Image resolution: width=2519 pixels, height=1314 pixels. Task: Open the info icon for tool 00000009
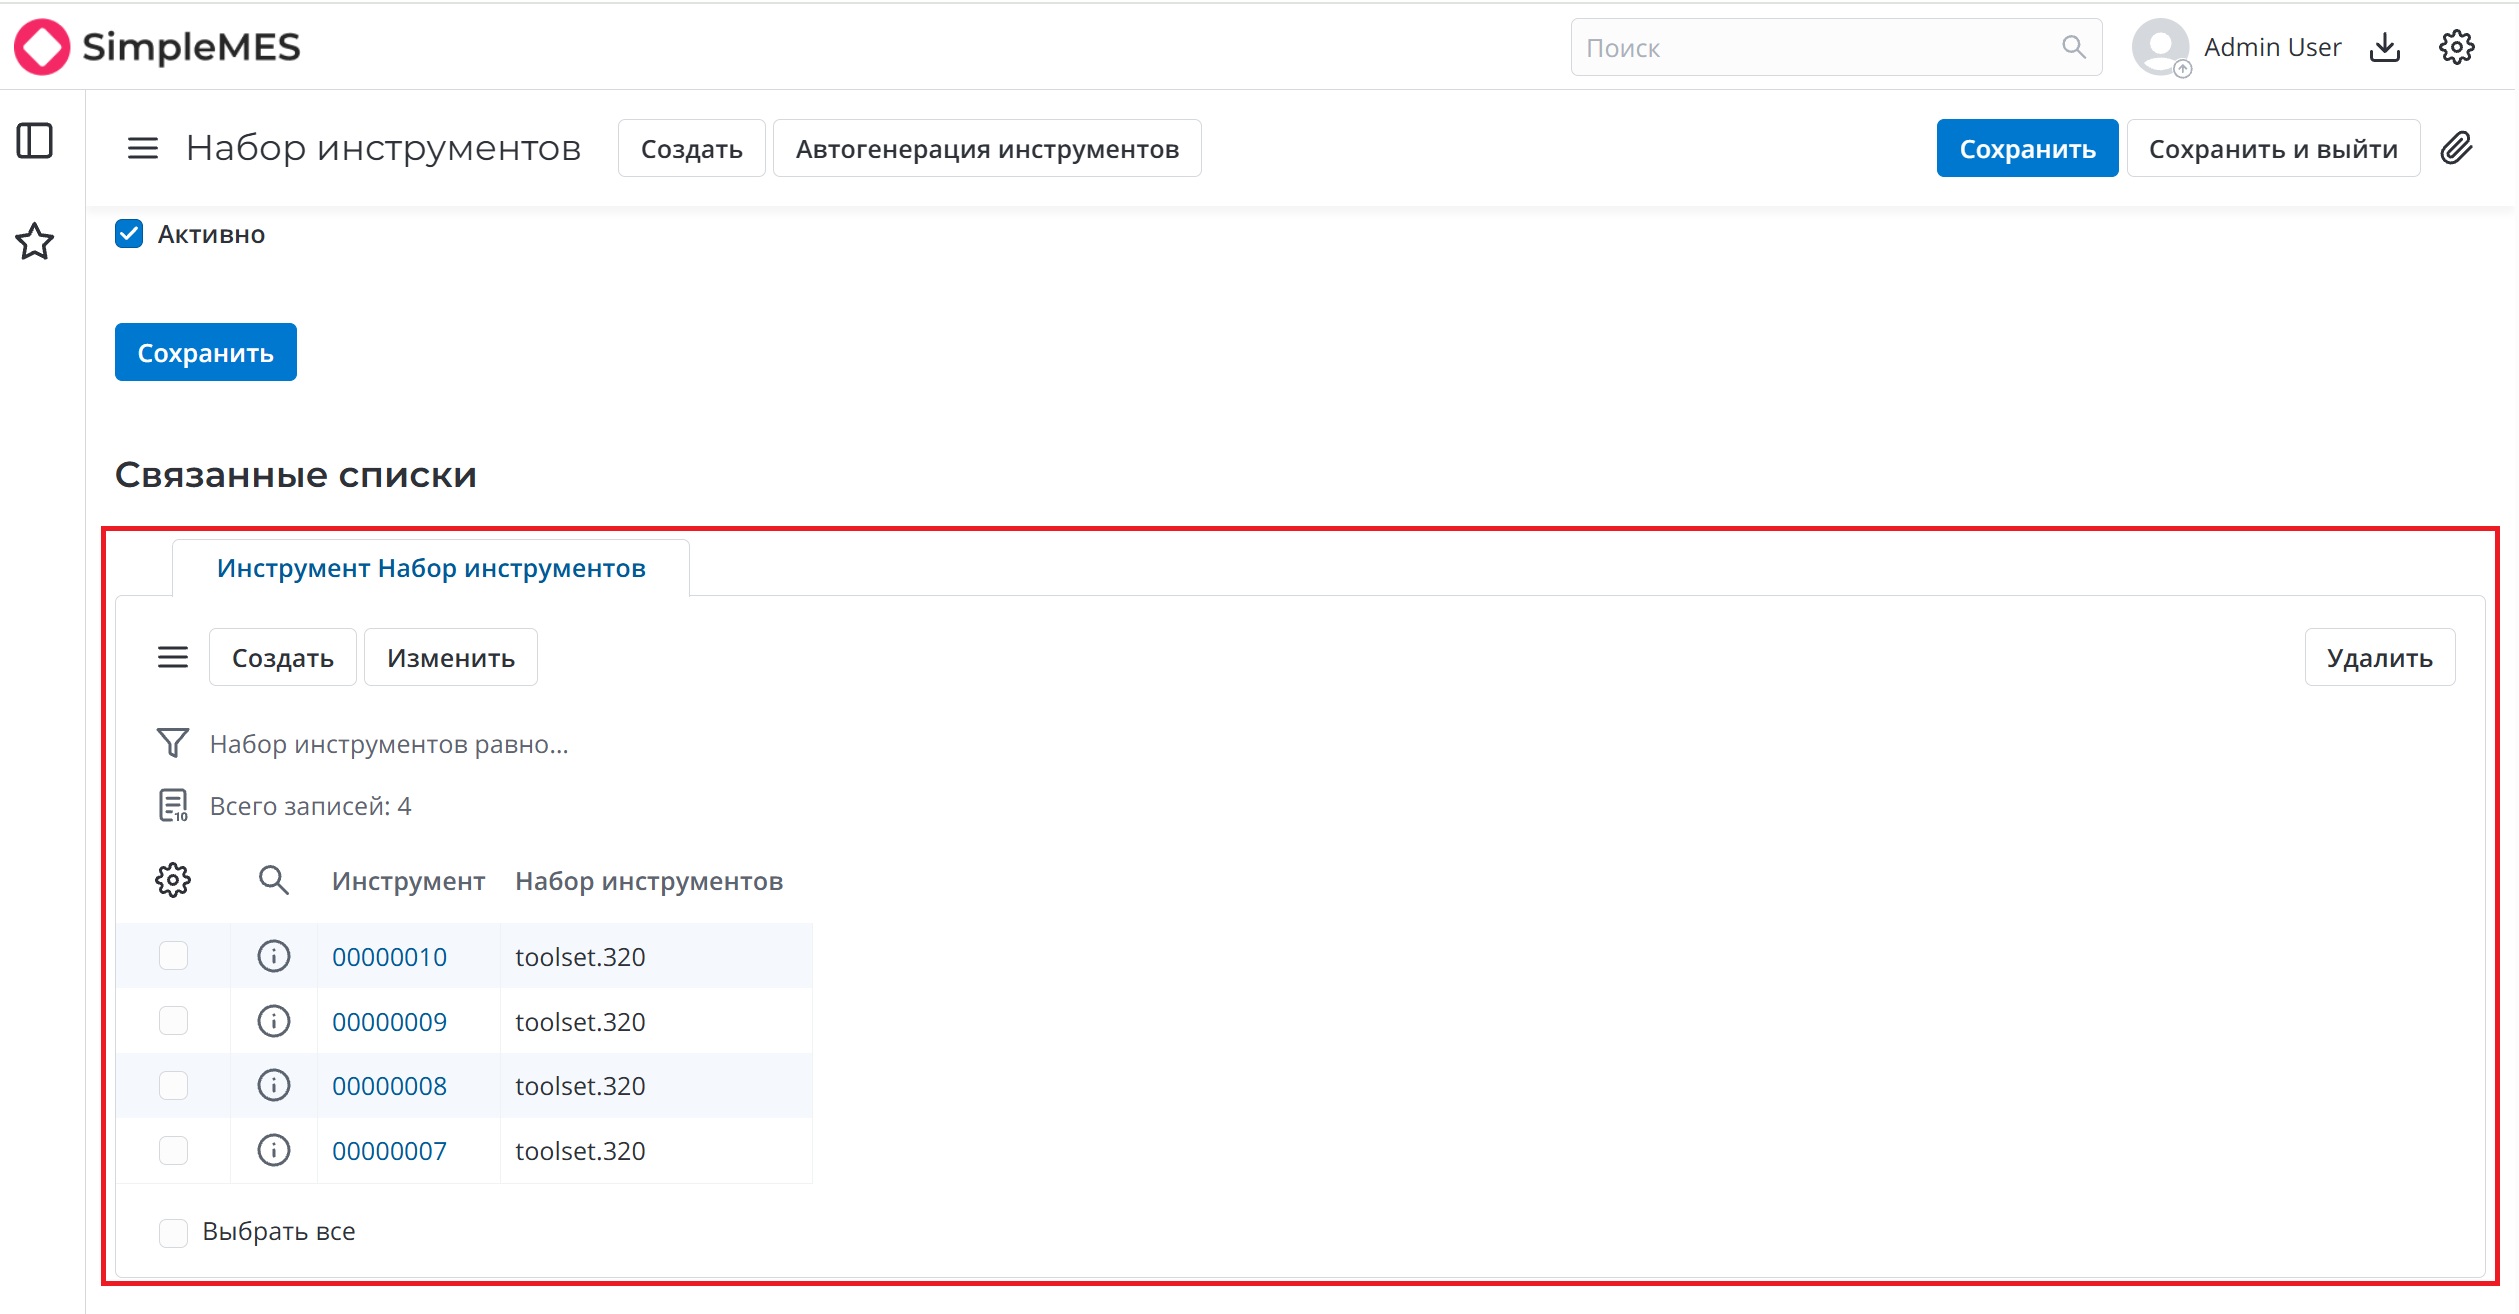[274, 1021]
